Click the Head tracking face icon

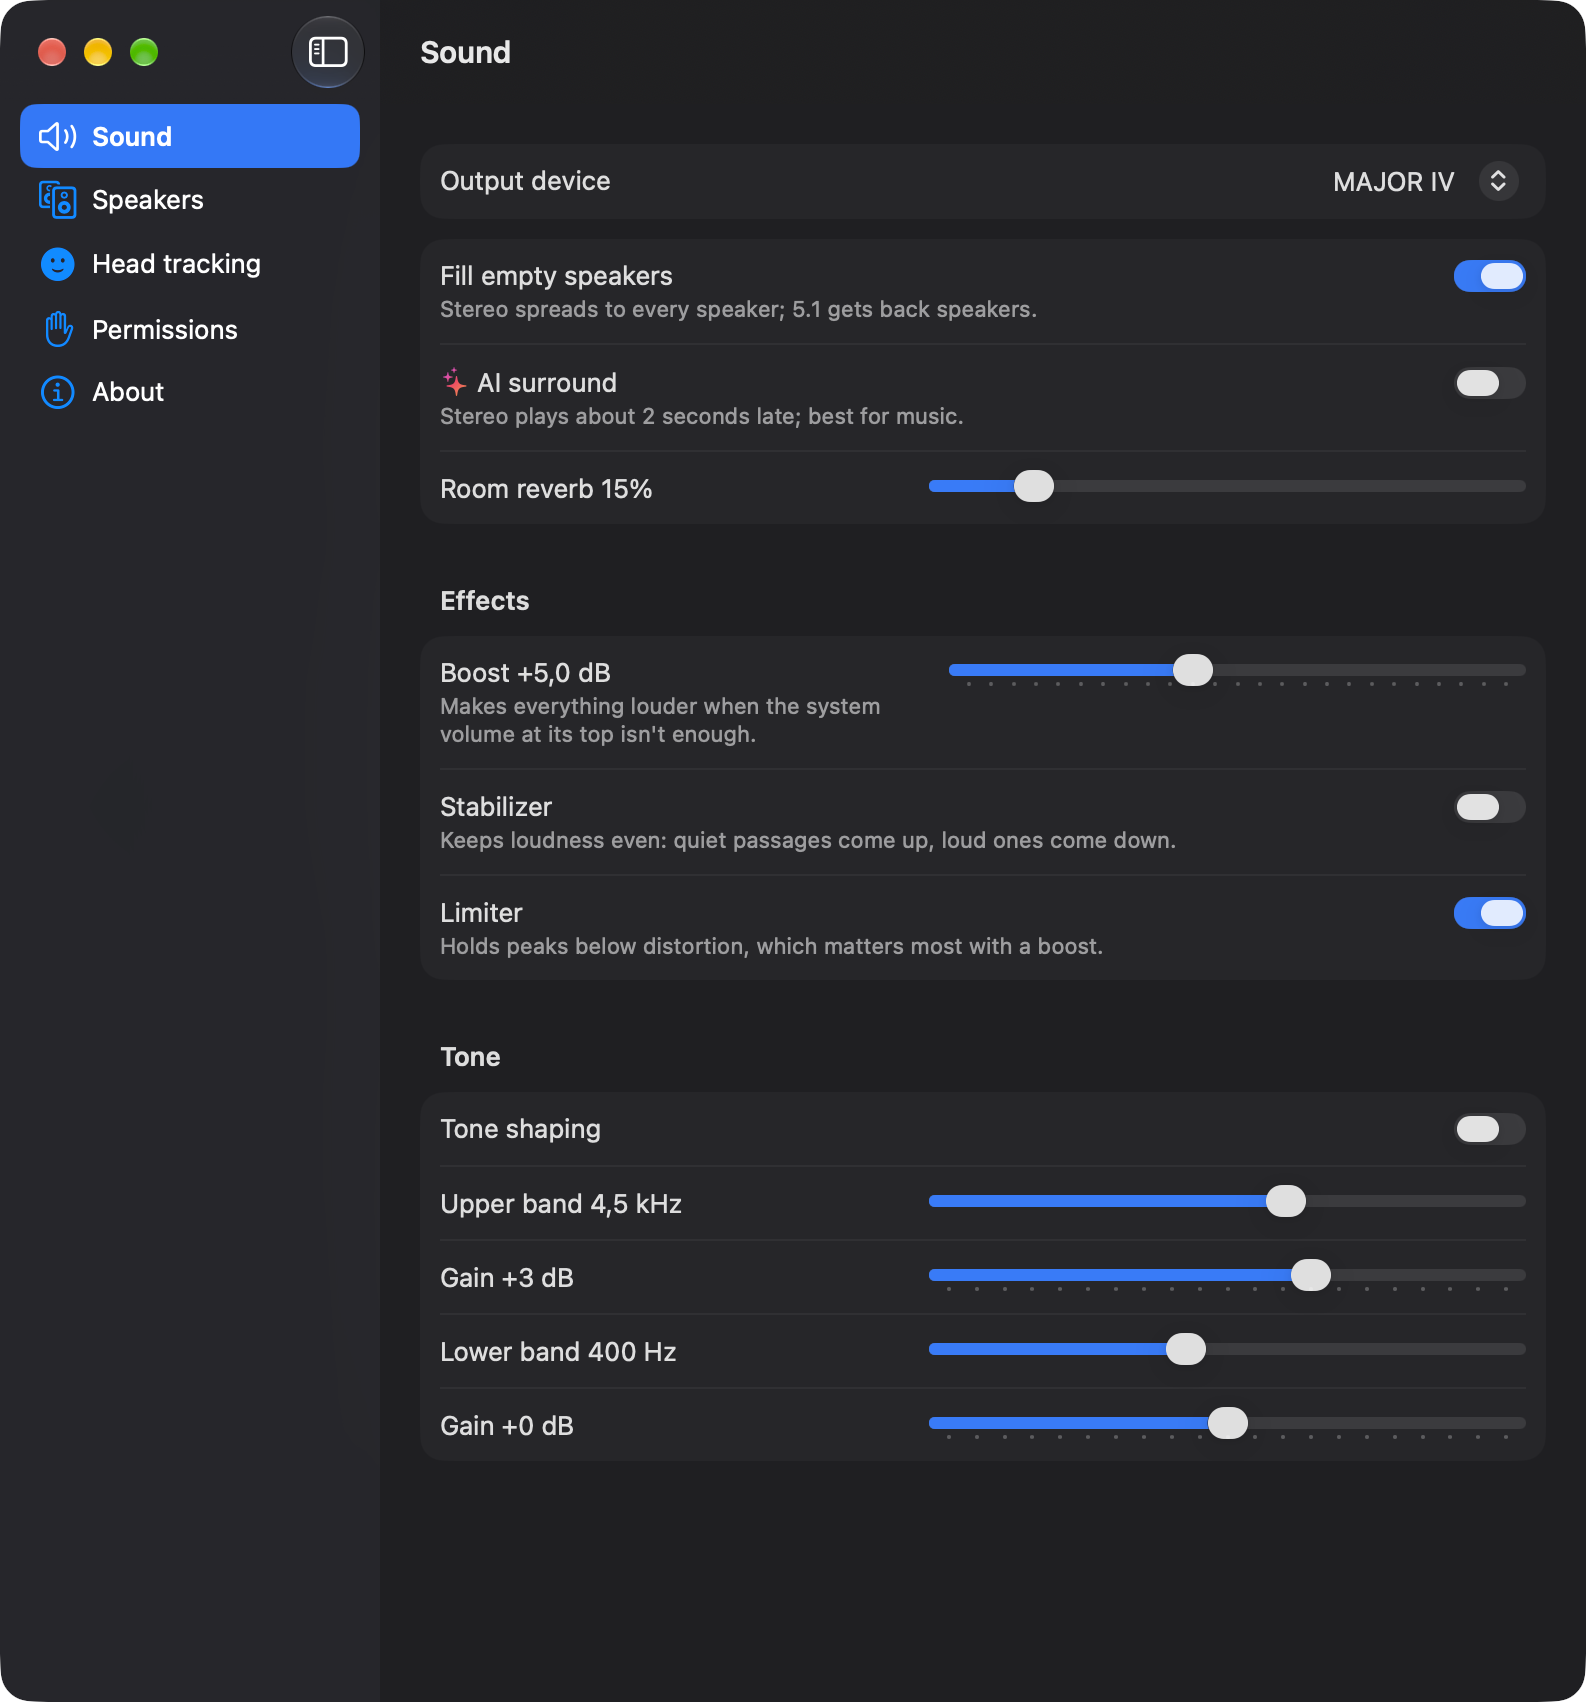57,264
